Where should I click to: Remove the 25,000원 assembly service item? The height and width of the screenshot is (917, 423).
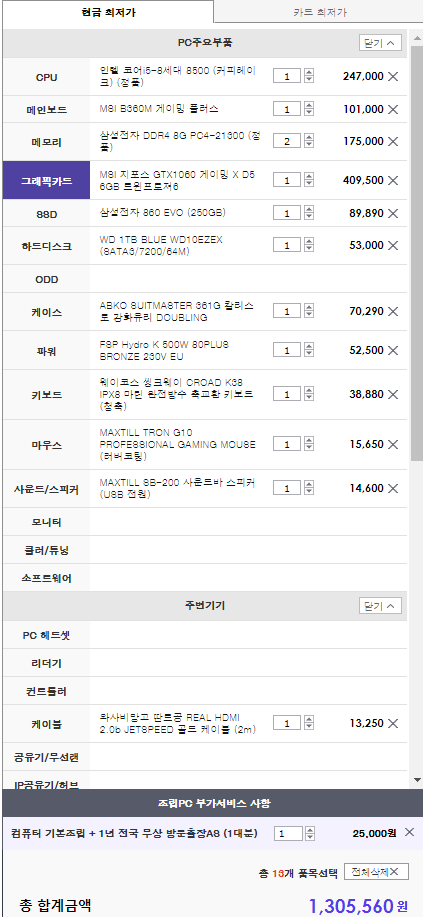point(409,832)
